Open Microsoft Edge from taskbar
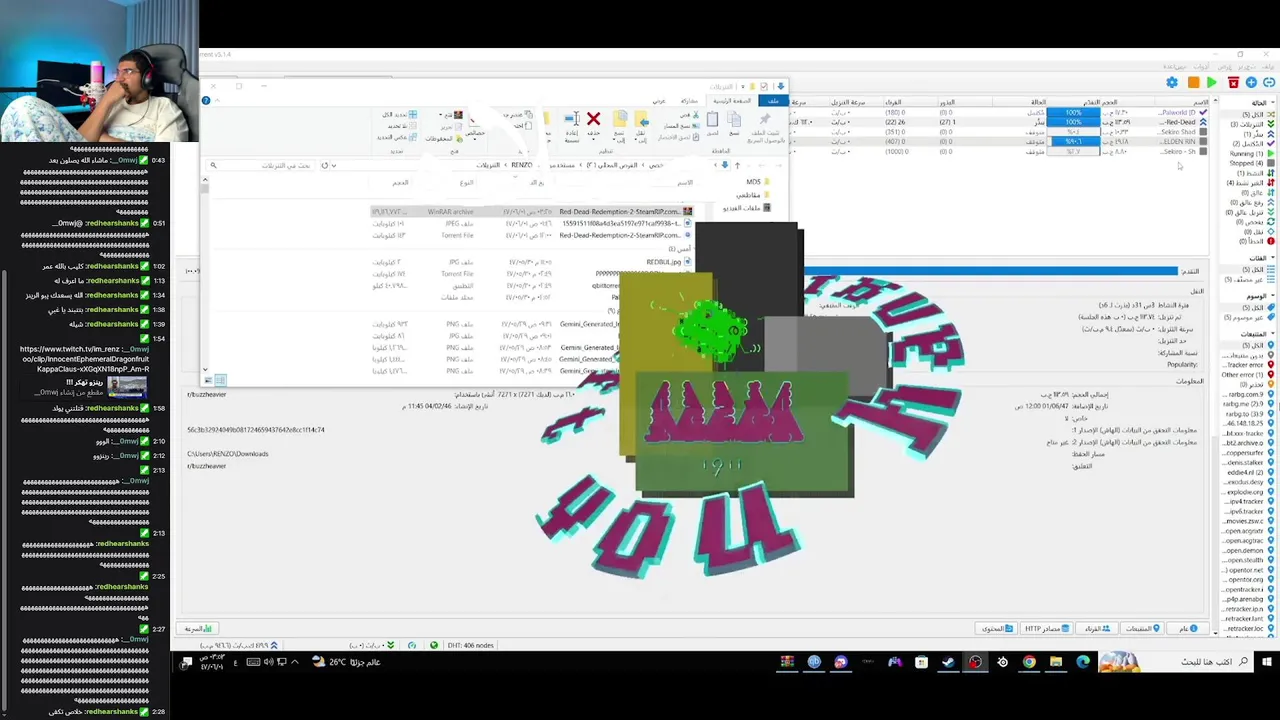This screenshot has height=720, width=1280. [1083, 662]
